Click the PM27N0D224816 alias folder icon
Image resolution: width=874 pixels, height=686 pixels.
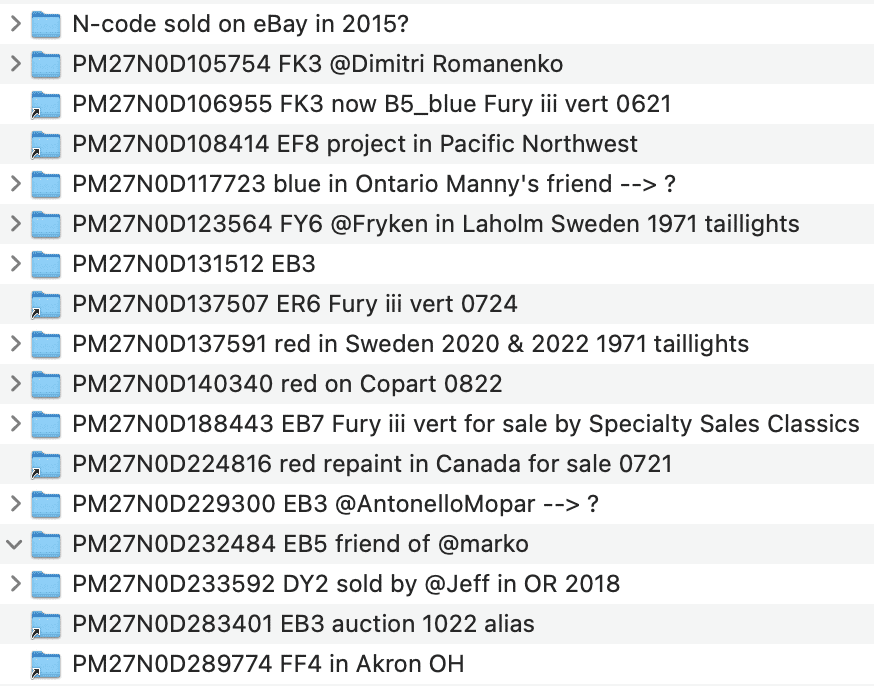click(46, 464)
